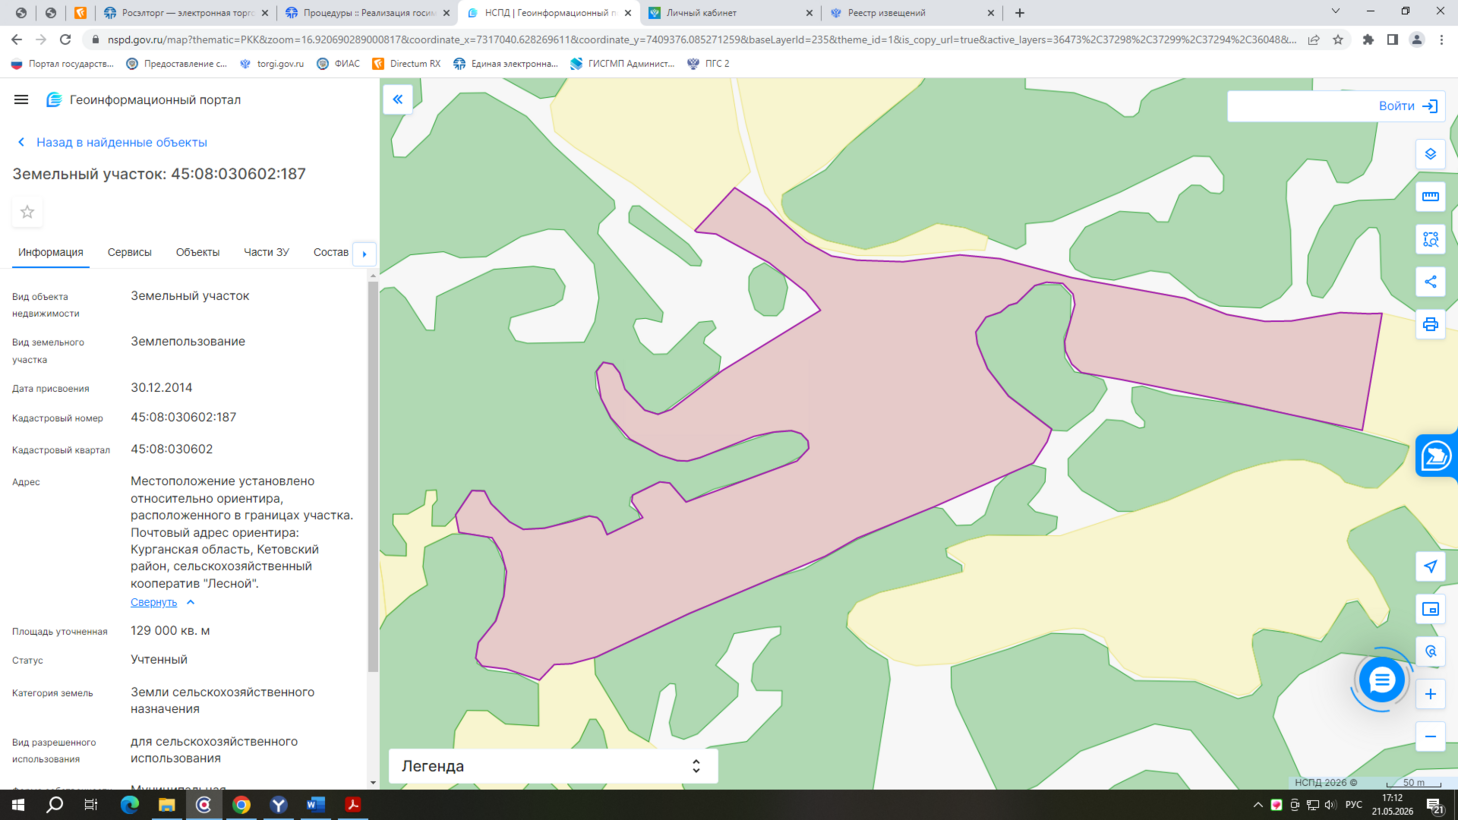
Task: Click the Войти login button
Action: pyautogui.click(x=1408, y=106)
